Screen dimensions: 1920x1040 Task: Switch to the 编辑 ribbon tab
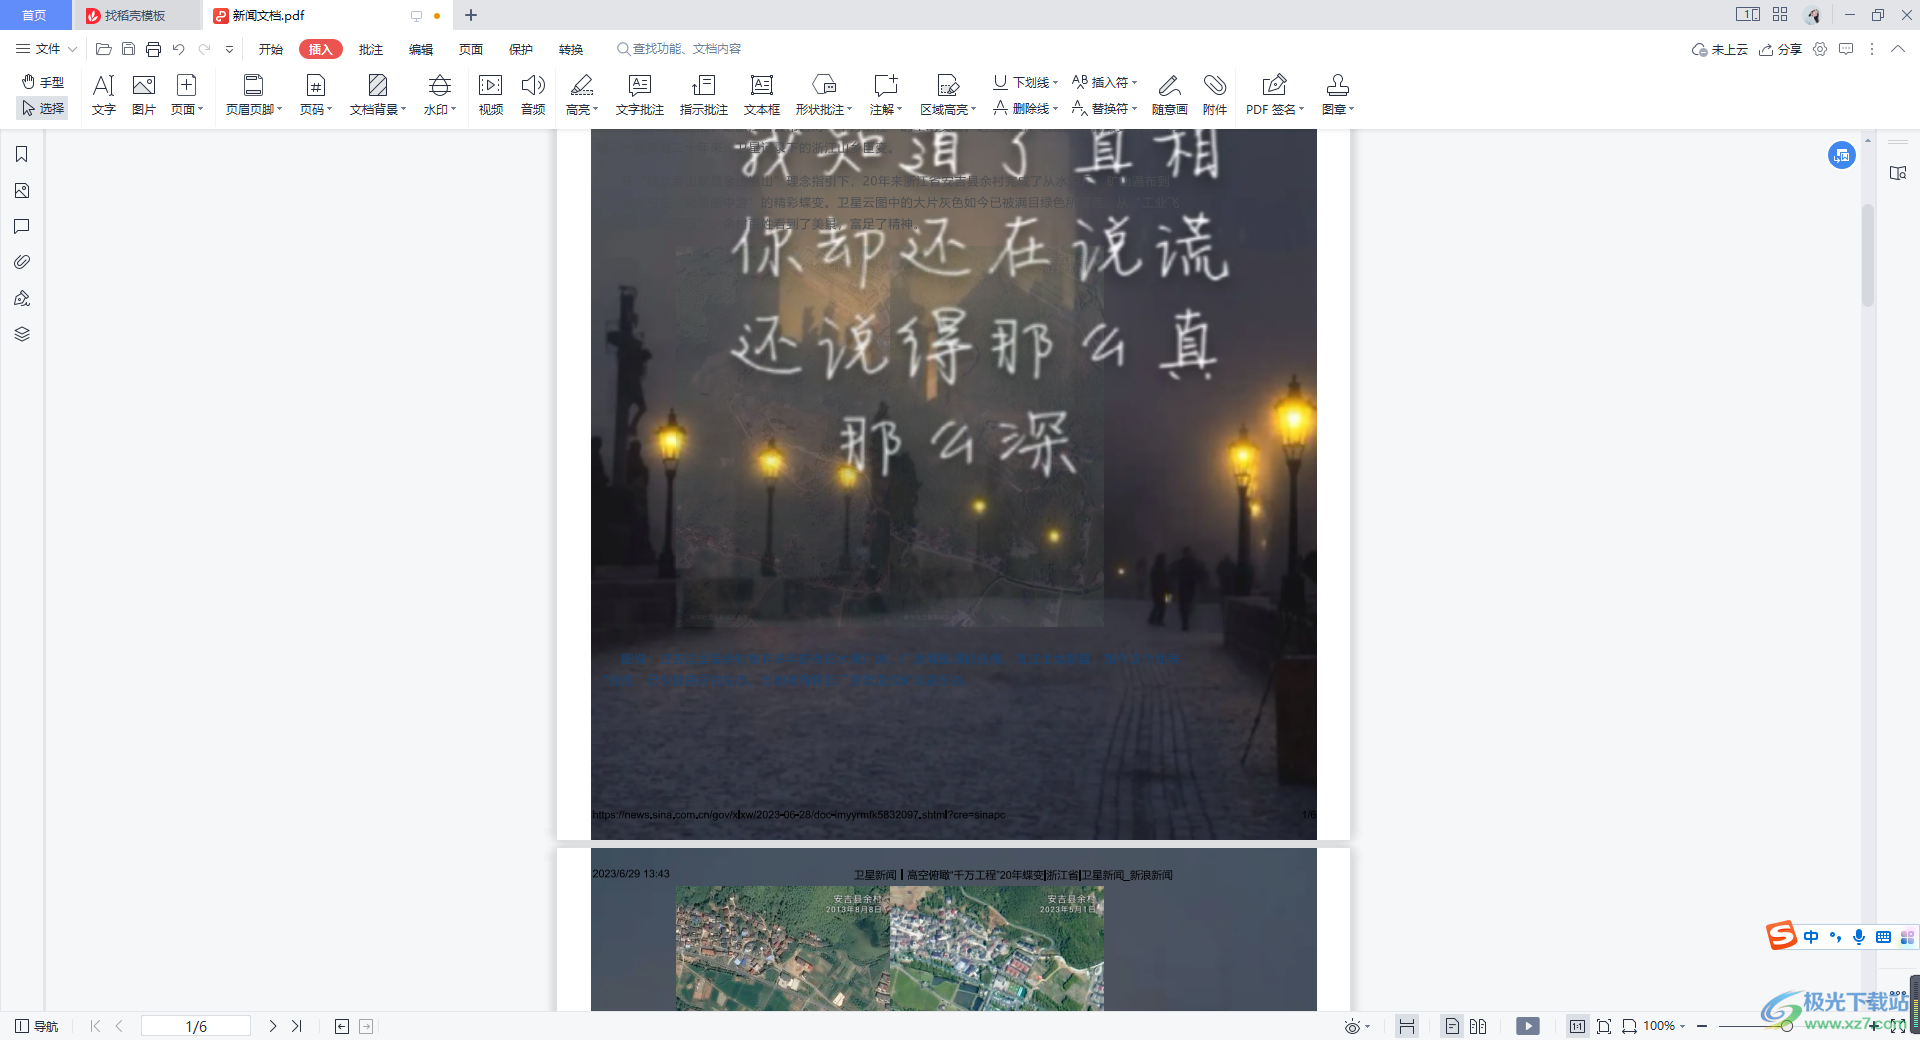421,49
